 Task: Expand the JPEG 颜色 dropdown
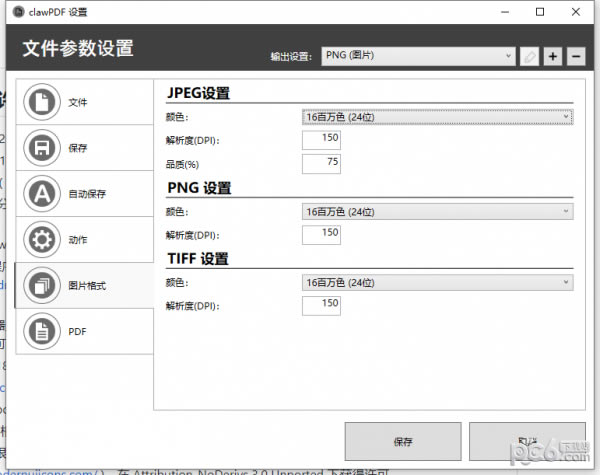click(437, 117)
